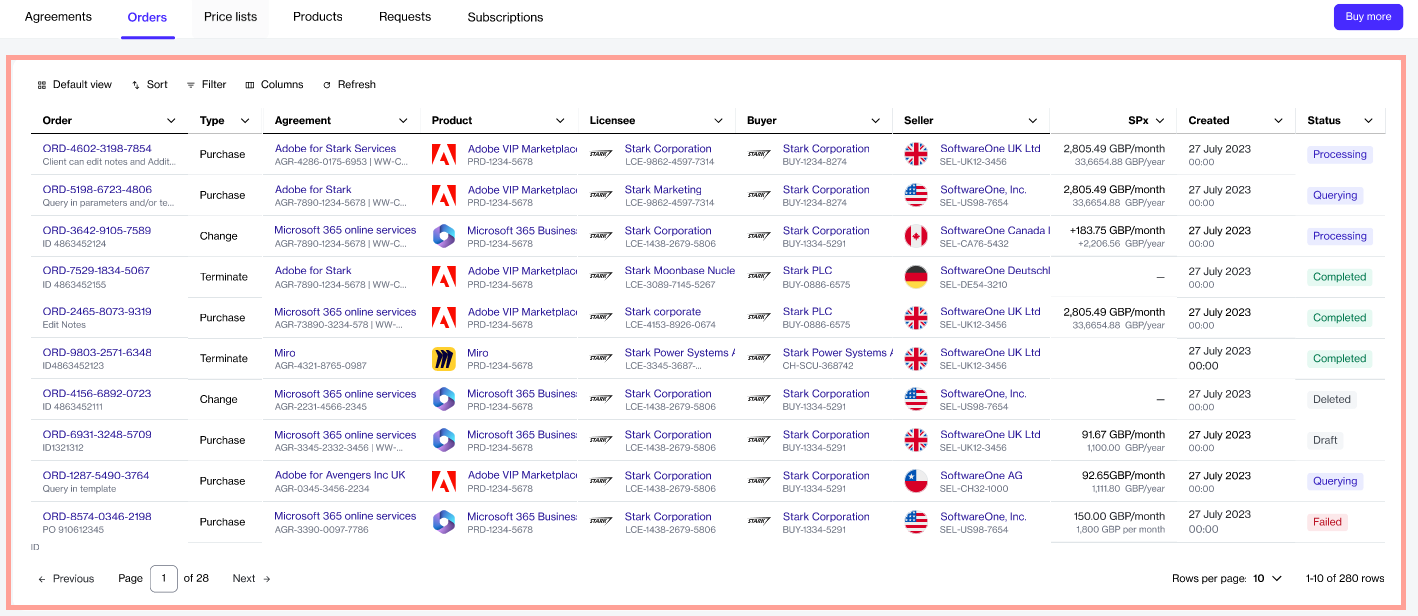
Task: Open the SPx column dropdown arrow
Action: (1160, 121)
